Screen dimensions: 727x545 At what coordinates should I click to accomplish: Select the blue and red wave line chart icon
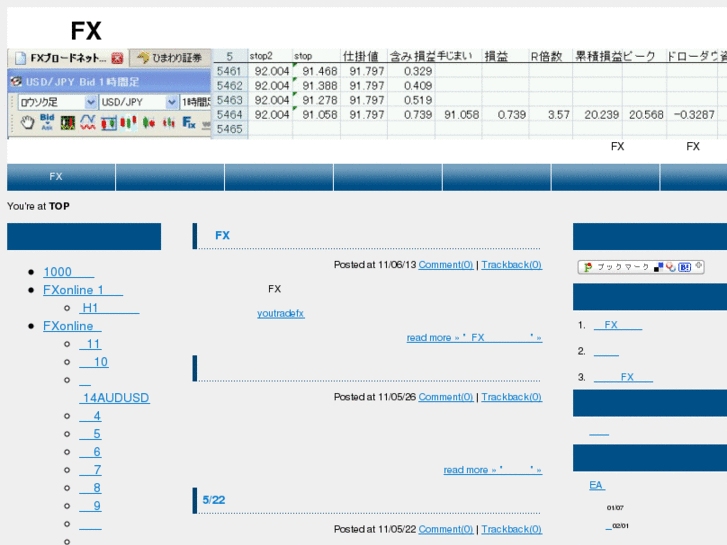click(x=88, y=122)
